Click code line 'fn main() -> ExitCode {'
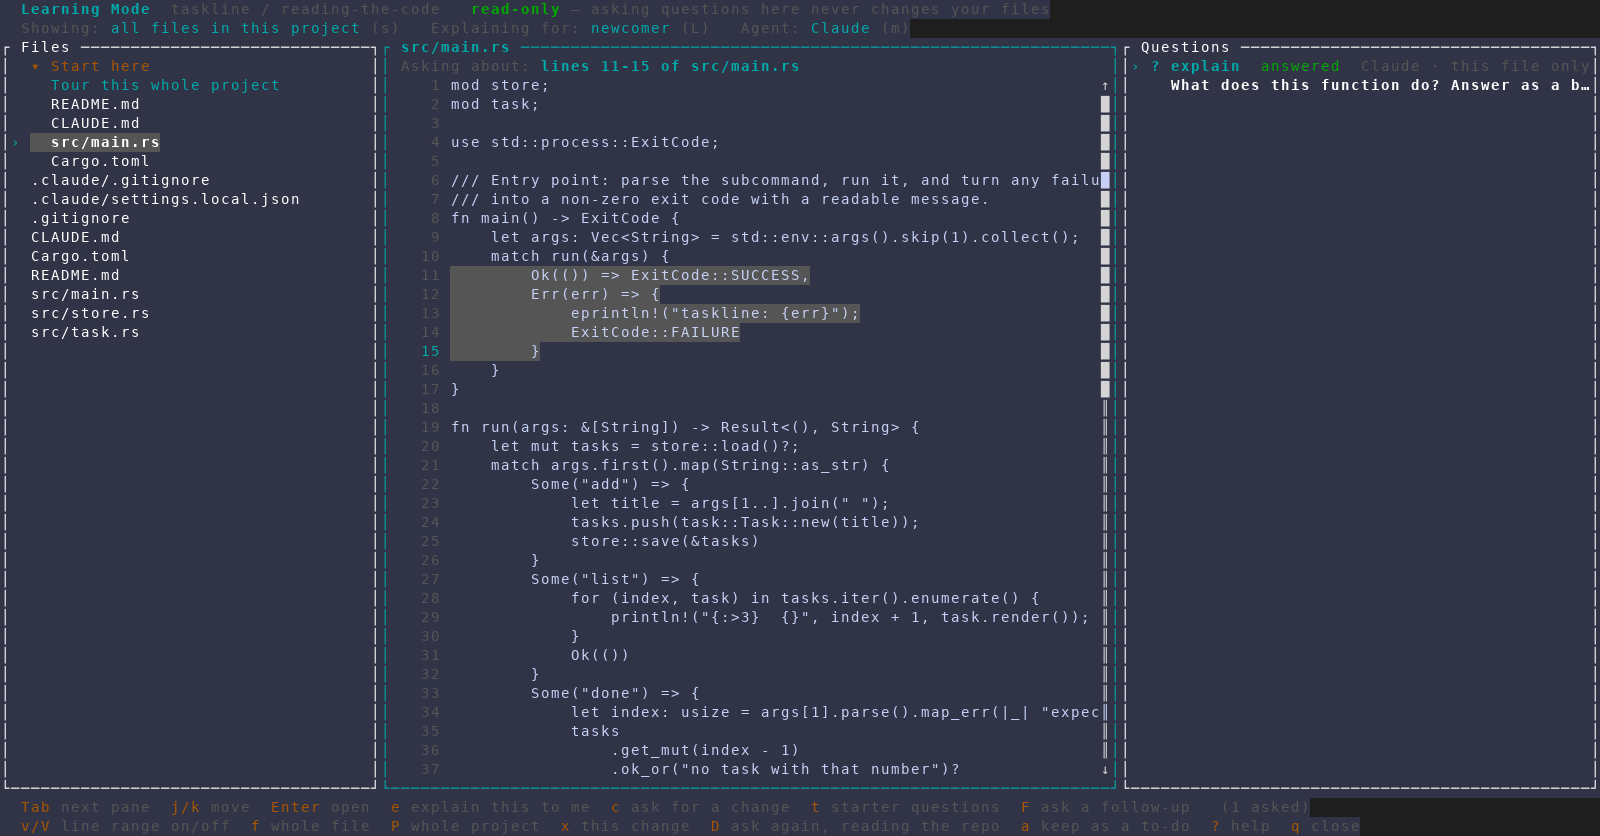Image resolution: width=1600 pixels, height=836 pixels. [x=565, y=219]
